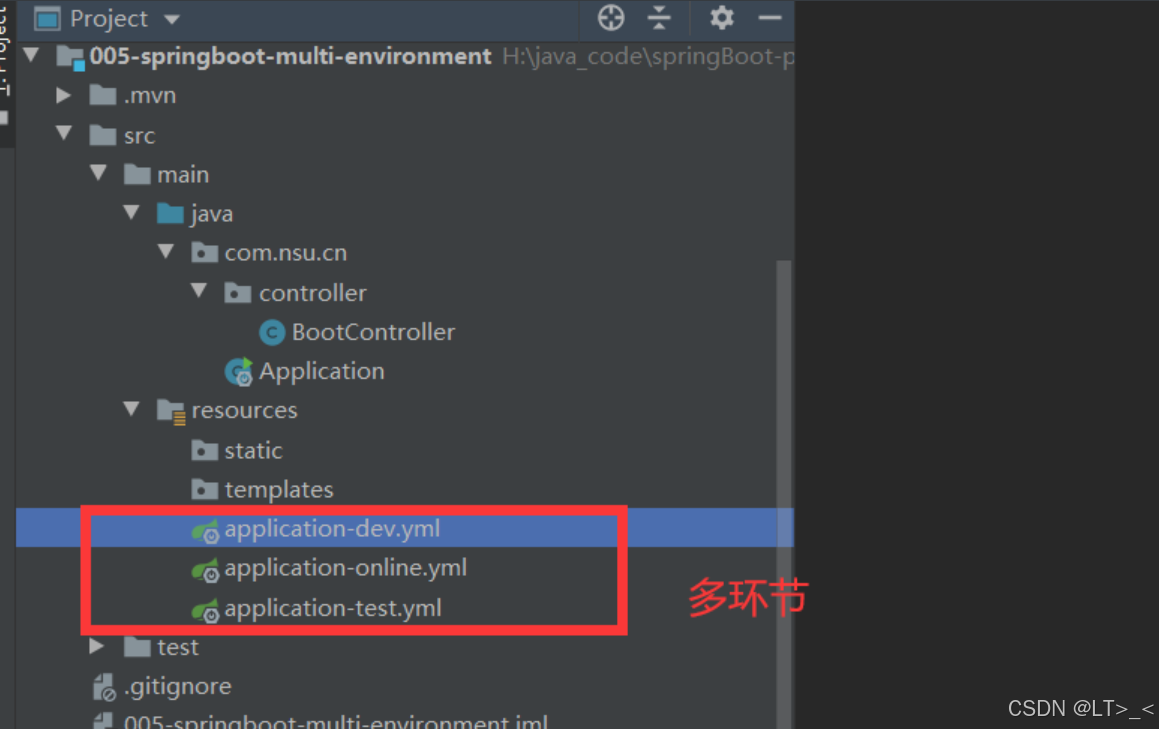Click the Spring icon next to application-test.yml
1159x729 pixels.
[205, 608]
